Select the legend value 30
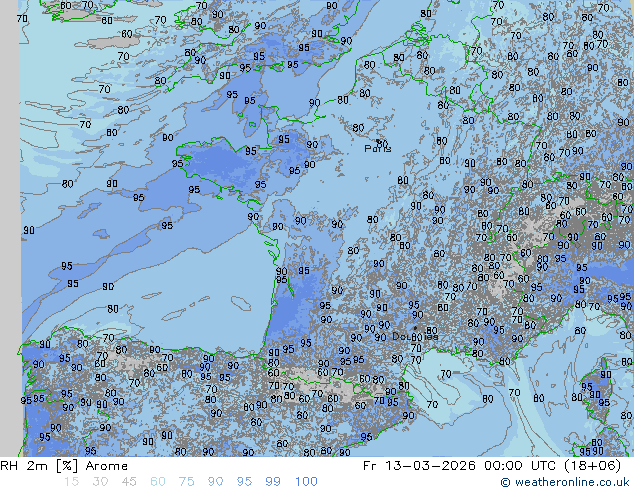The width and height of the screenshot is (634, 490). click(x=100, y=482)
